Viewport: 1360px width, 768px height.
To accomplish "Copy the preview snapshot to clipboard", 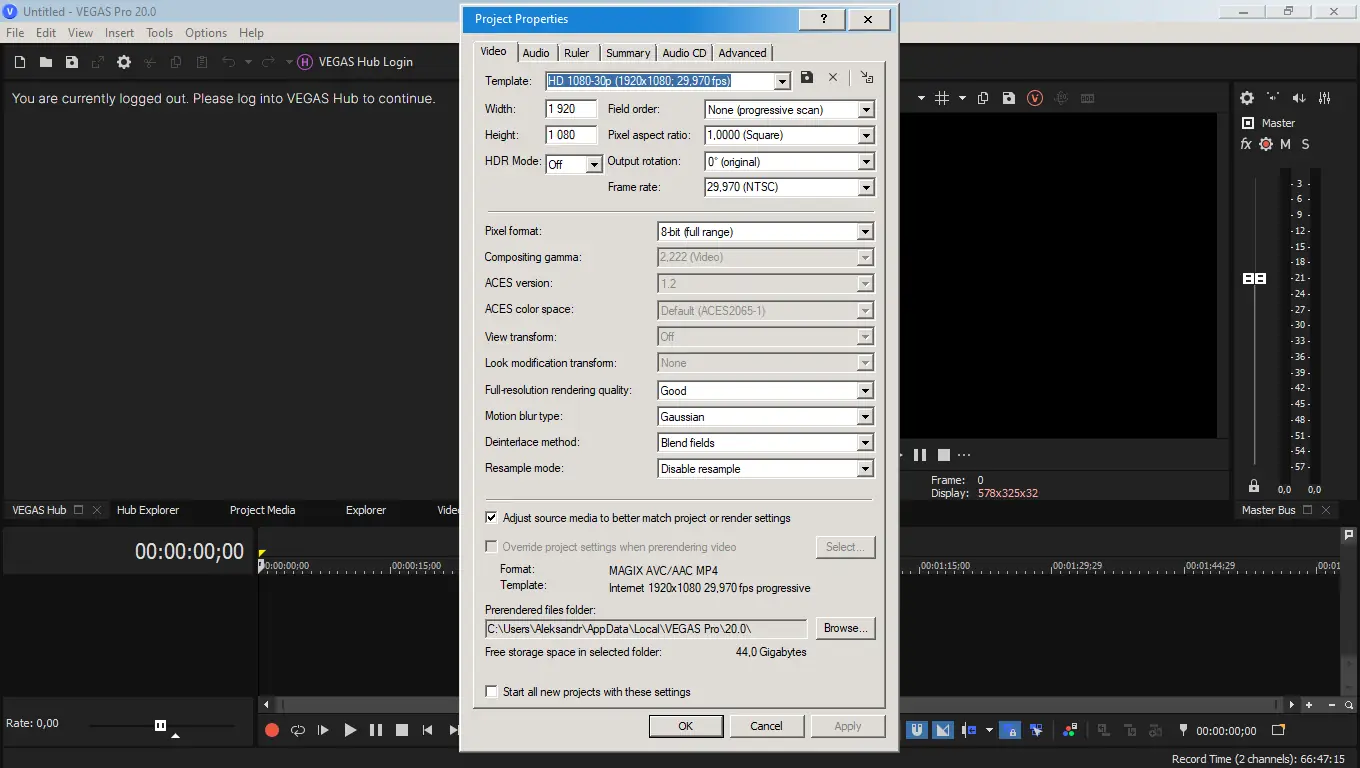I will pyautogui.click(x=983, y=98).
